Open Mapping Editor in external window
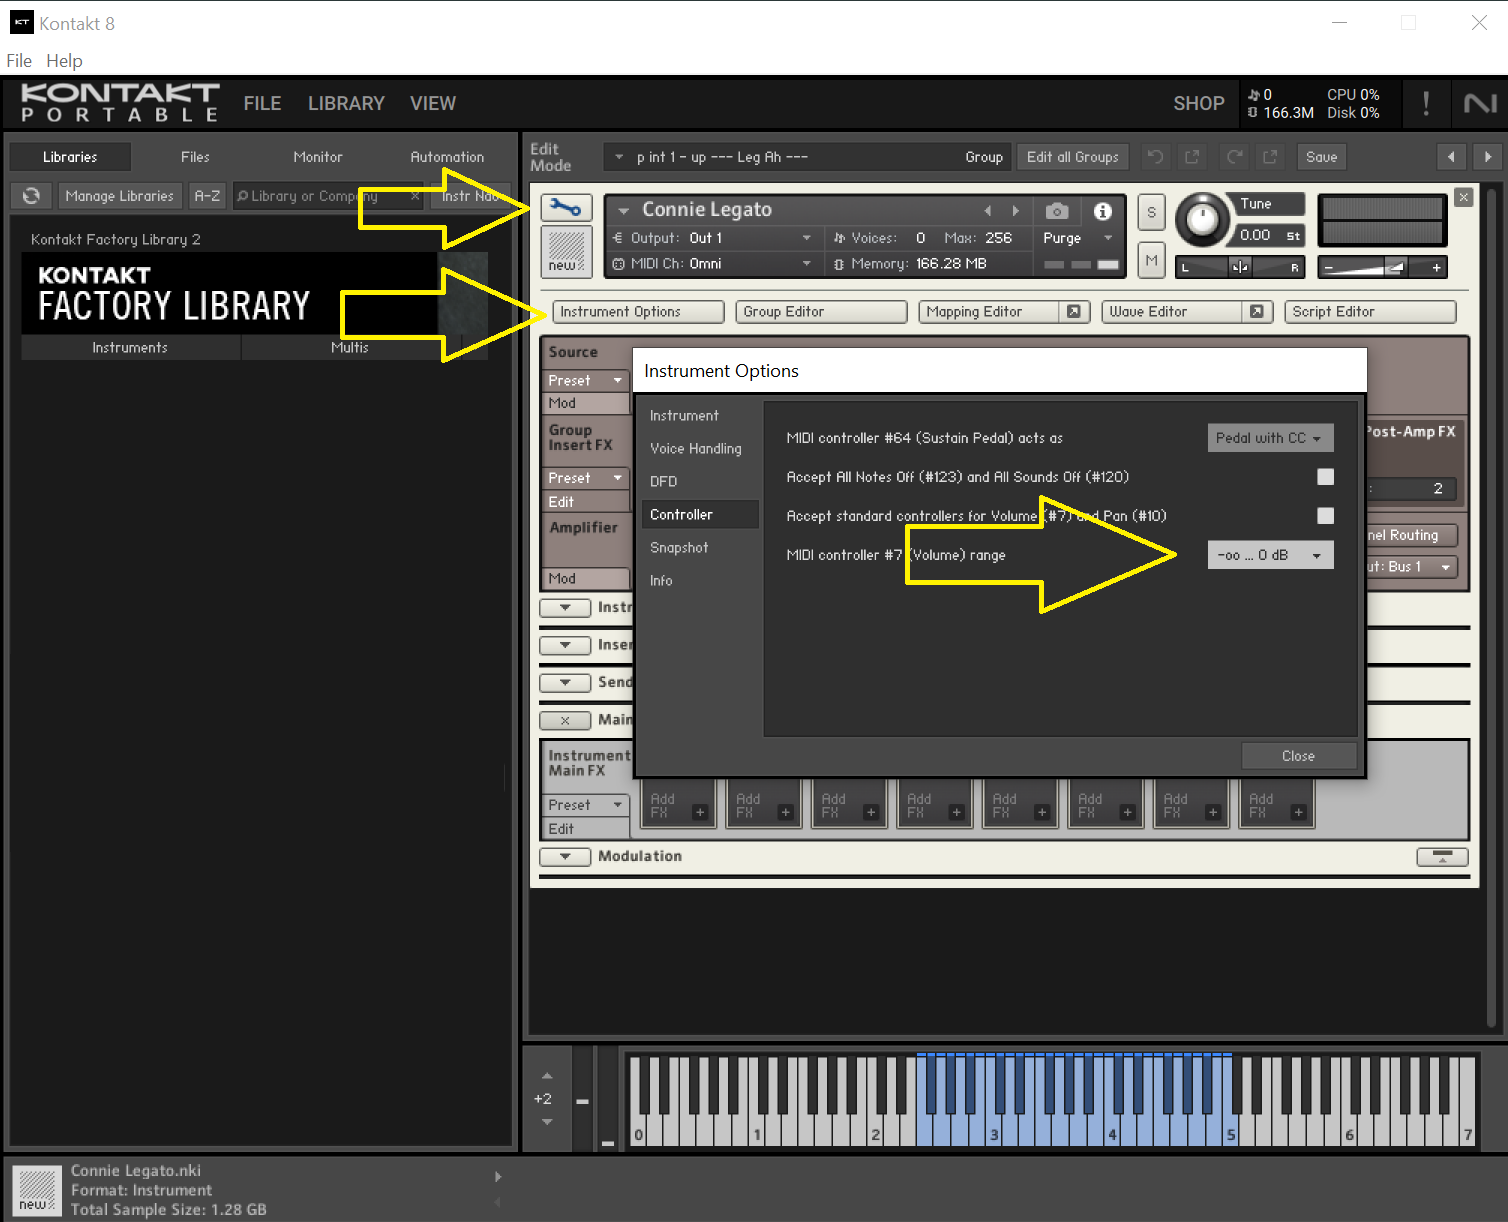The width and height of the screenshot is (1508, 1222). point(1073,312)
